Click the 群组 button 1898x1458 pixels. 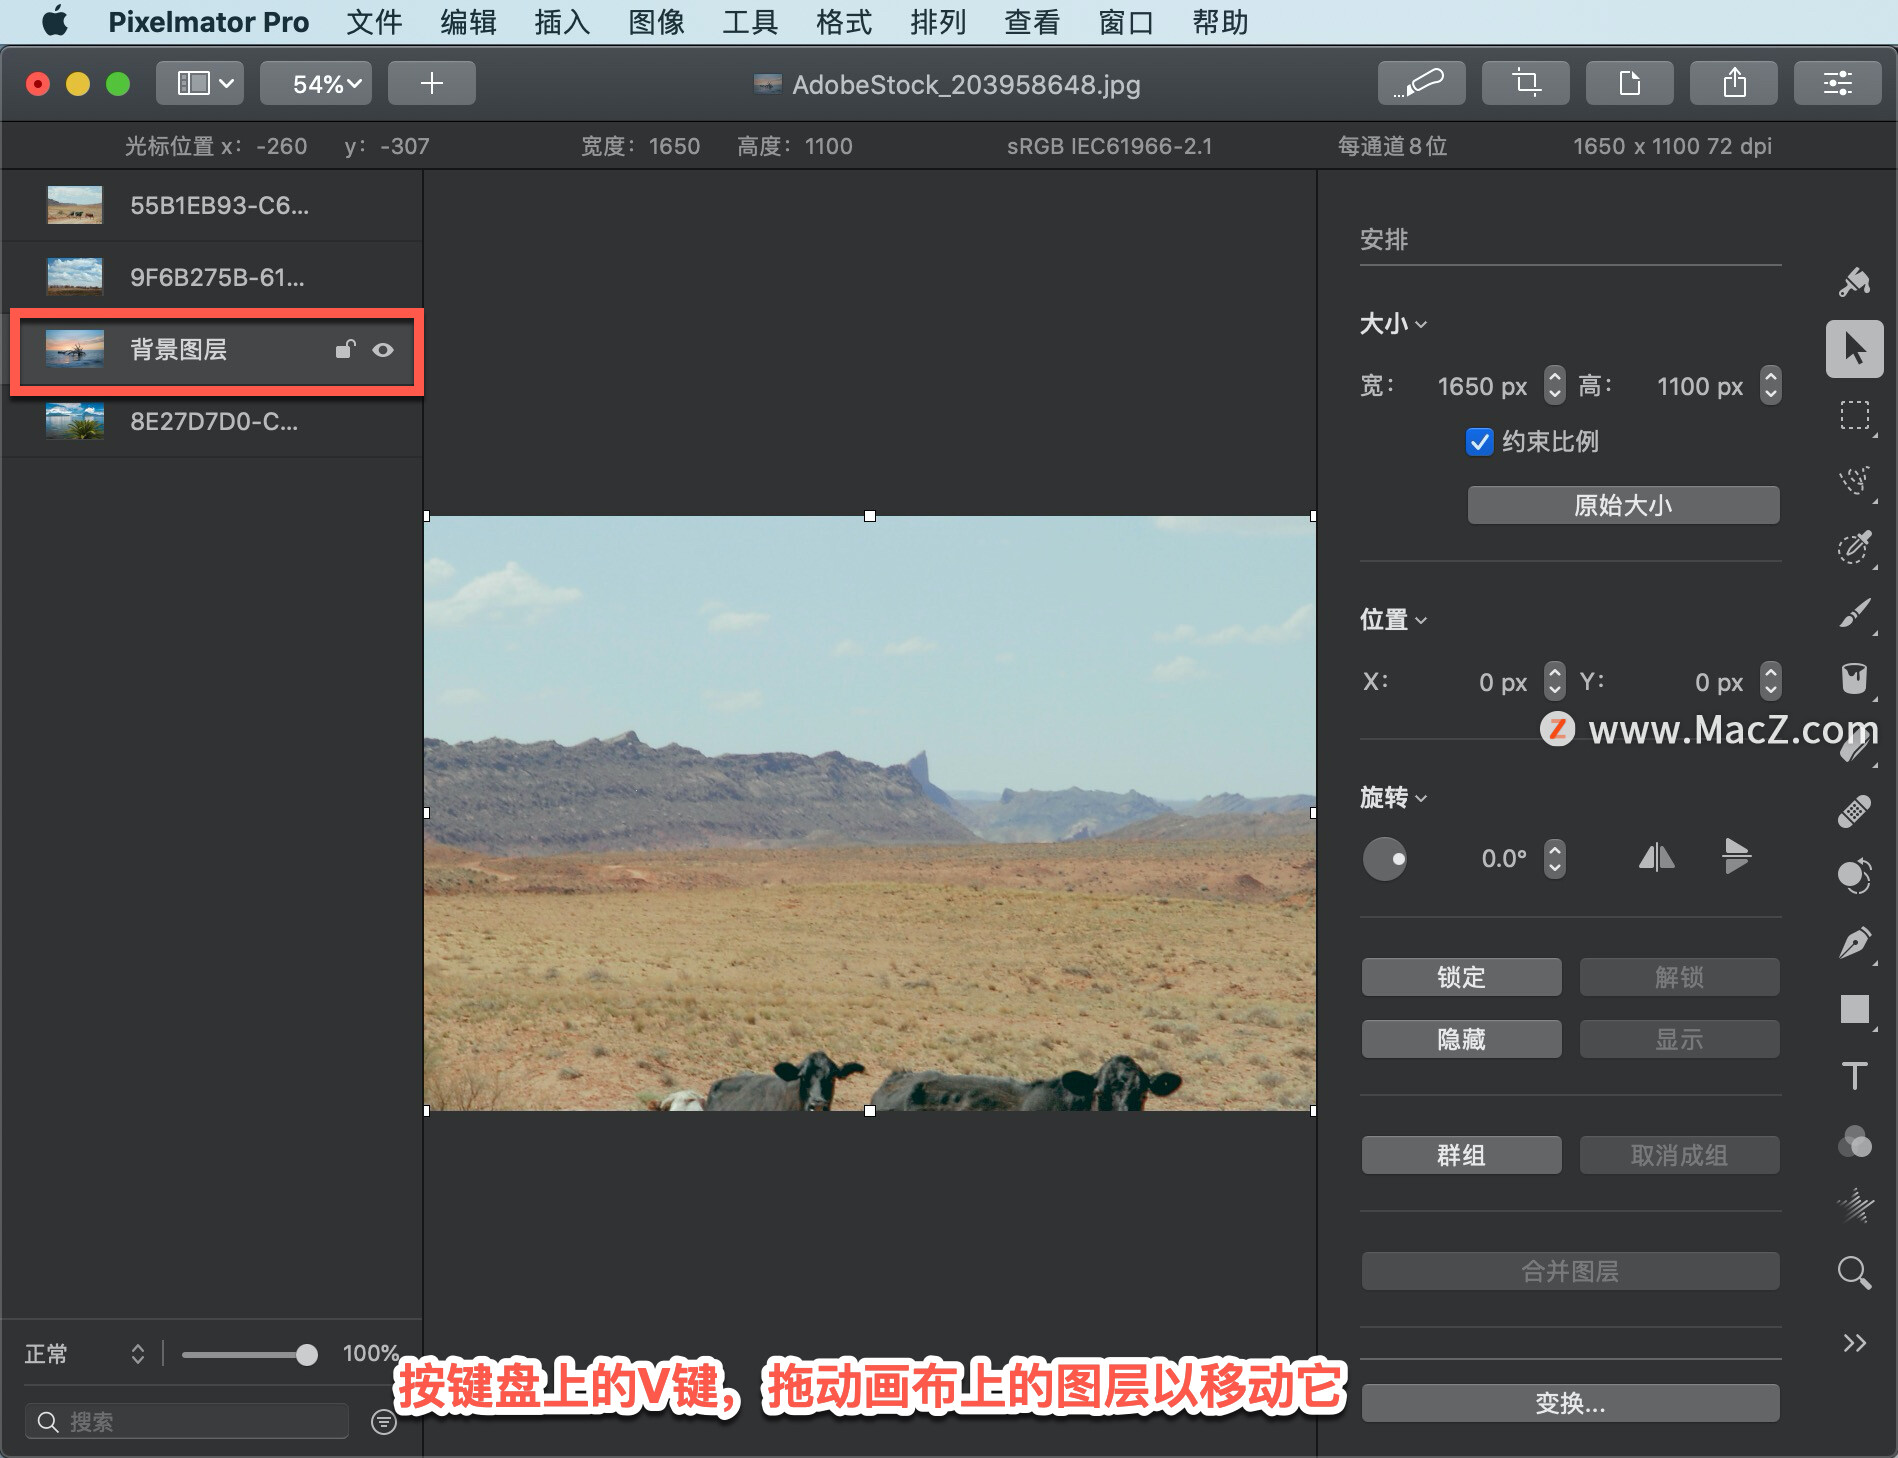pos(1461,1155)
